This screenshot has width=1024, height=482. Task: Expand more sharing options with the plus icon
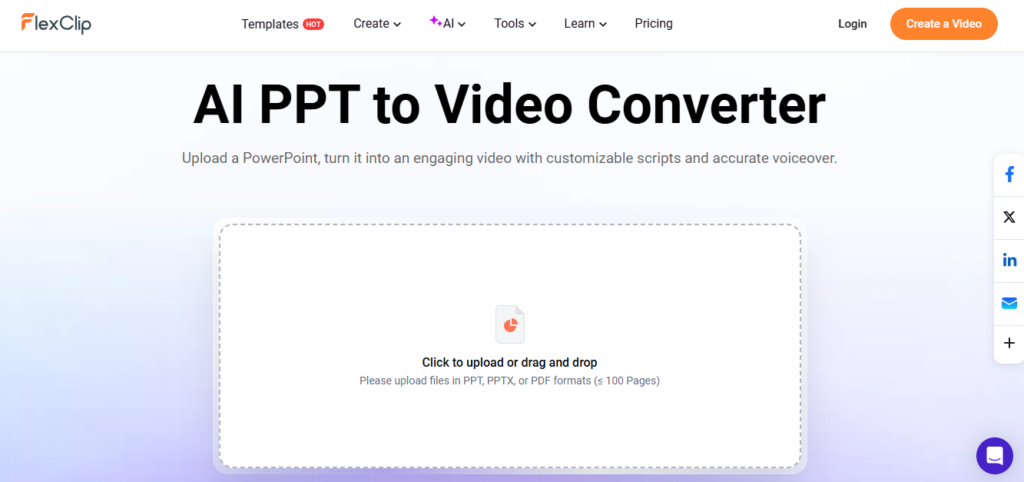tap(1009, 343)
